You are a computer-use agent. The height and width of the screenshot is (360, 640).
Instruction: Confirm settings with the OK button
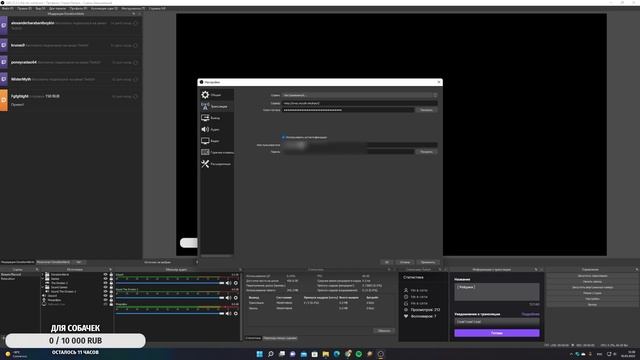pos(387,262)
